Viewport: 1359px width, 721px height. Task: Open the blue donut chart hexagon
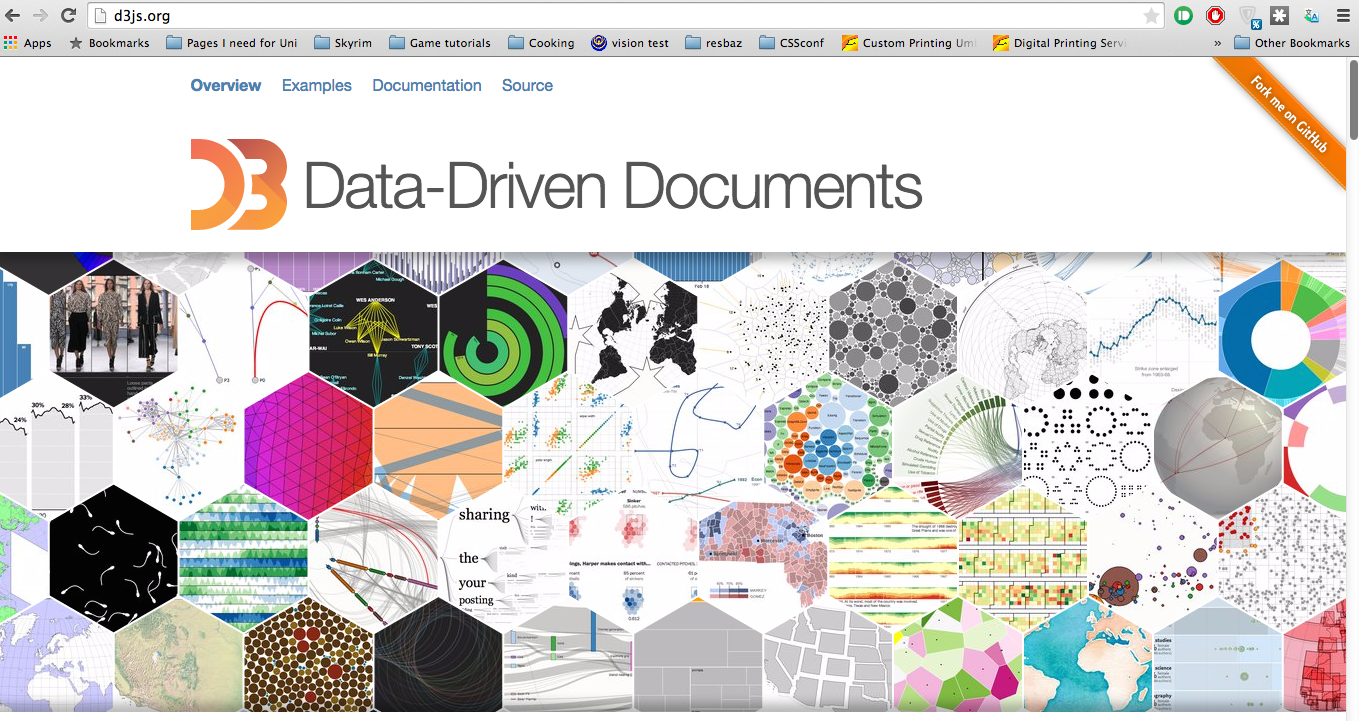(1283, 331)
